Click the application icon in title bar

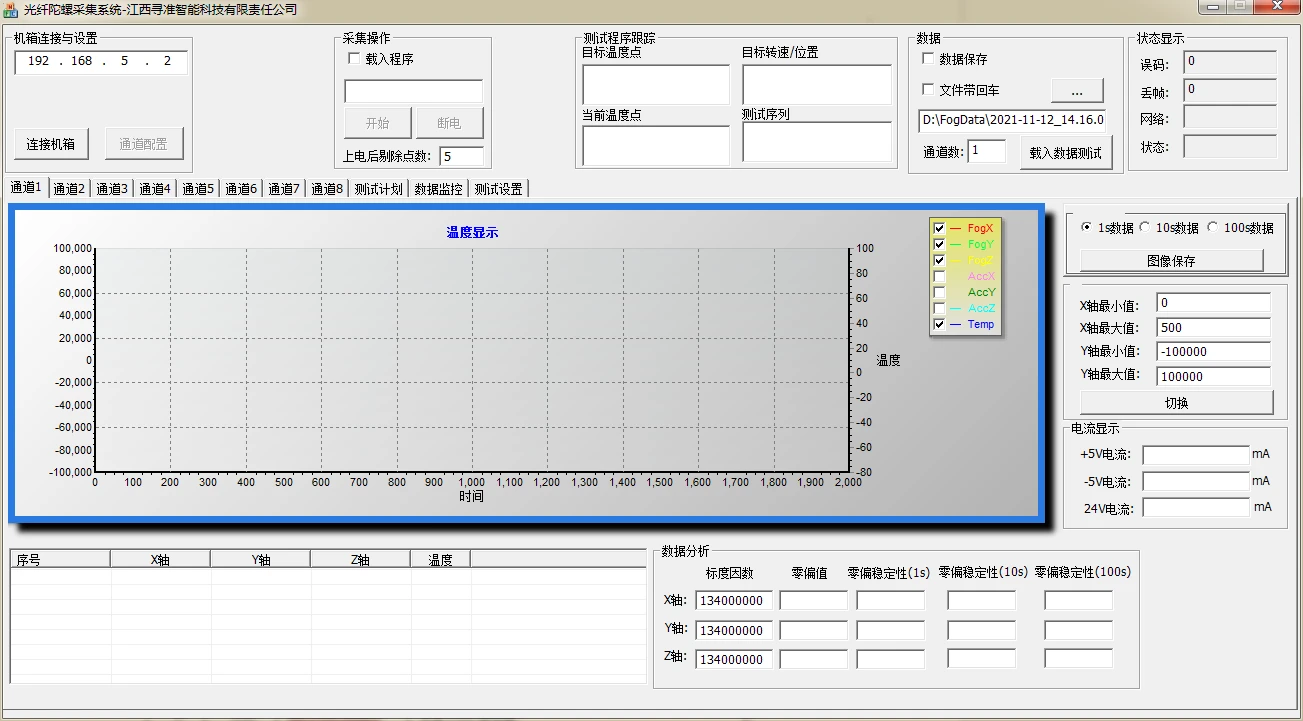[x=11, y=9]
